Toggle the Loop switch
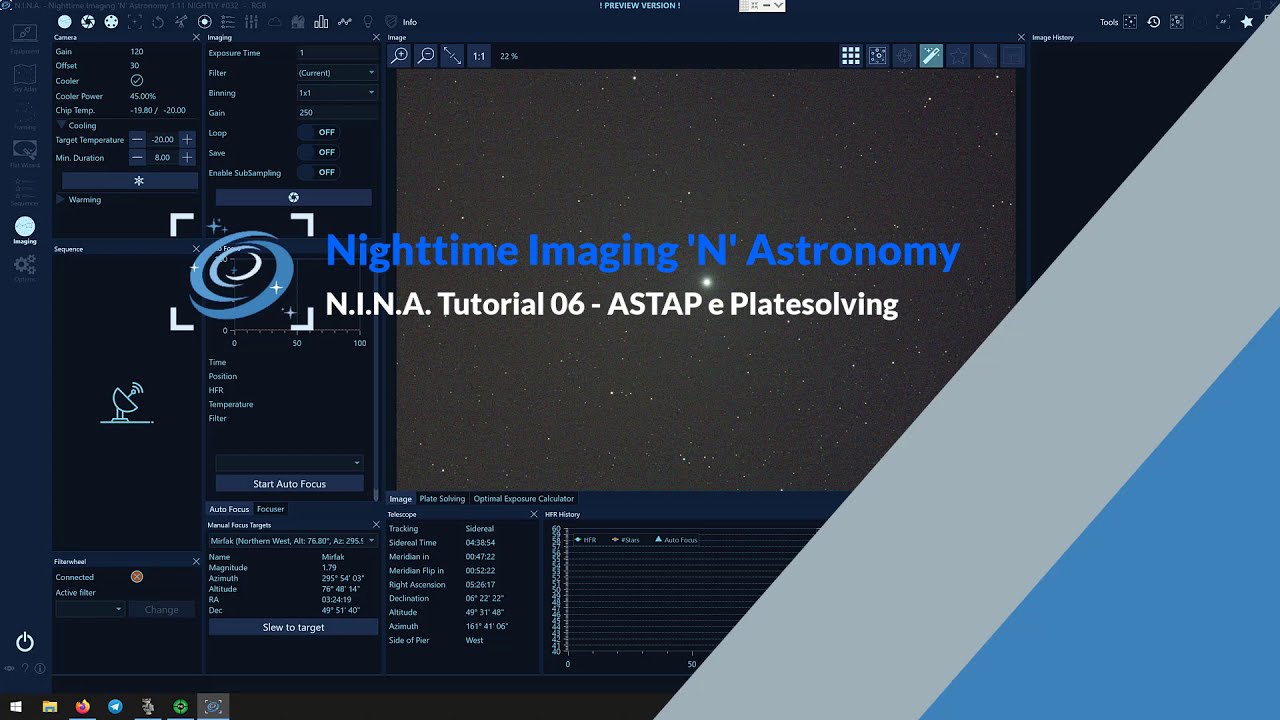 point(318,132)
